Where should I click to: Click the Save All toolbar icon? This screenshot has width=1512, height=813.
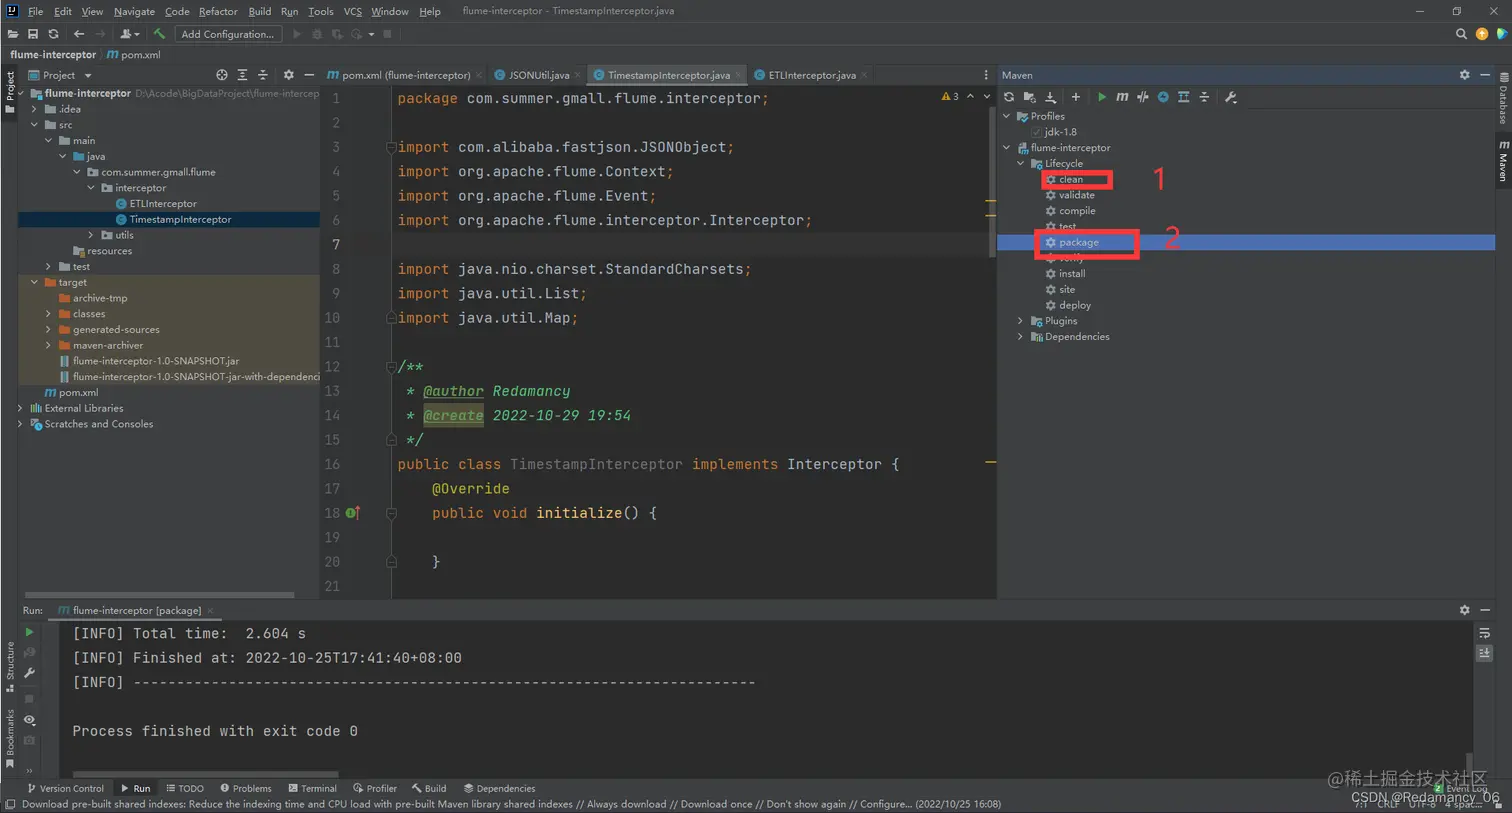coord(33,34)
